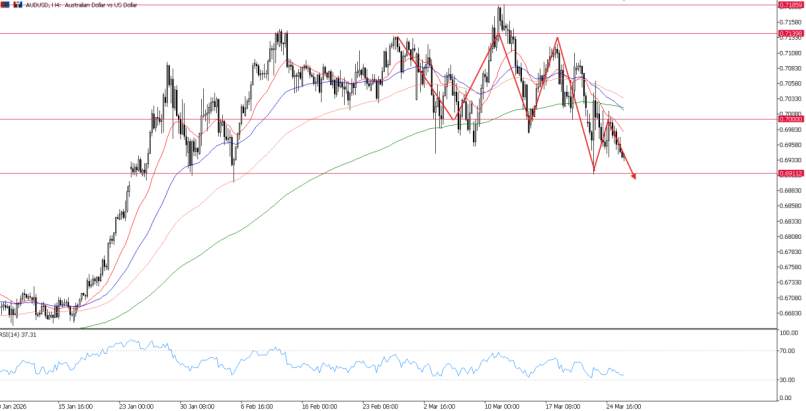Click the 30.00 RSI scale value
The height and width of the screenshot is (411, 806).
click(787, 380)
